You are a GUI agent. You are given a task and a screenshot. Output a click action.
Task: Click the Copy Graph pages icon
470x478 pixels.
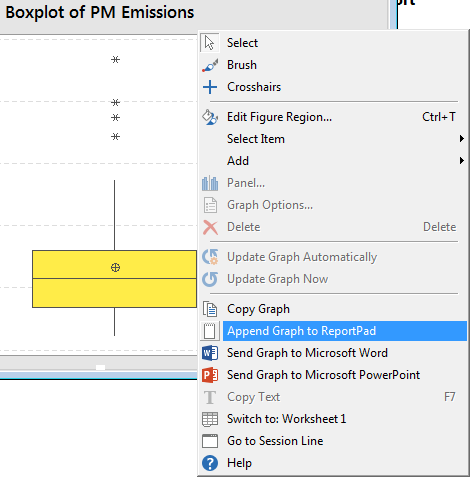[210, 309]
